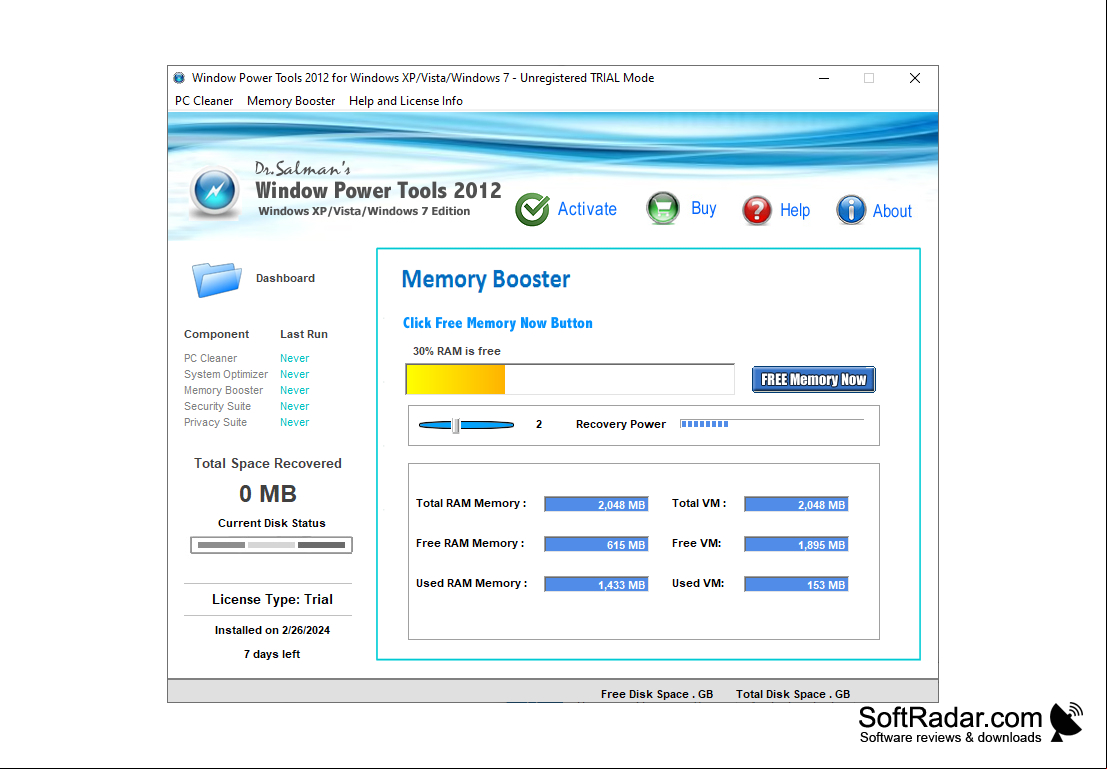Image resolution: width=1107 pixels, height=769 pixels.
Task: Click the recovery power value 2
Action: tap(539, 424)
